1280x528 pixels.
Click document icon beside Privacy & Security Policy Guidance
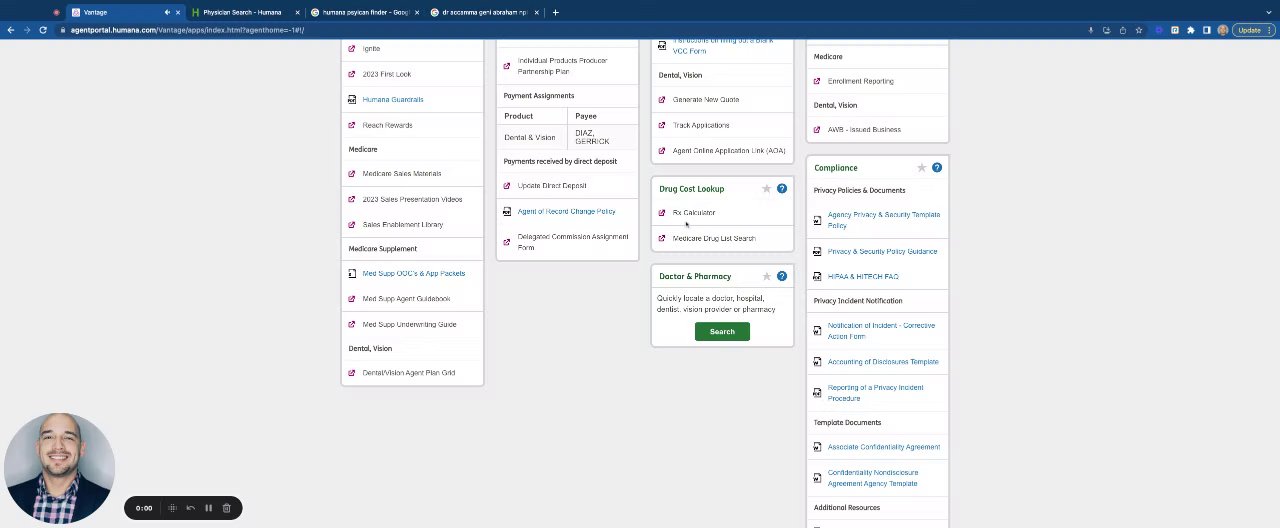click(x=817, y=252)
